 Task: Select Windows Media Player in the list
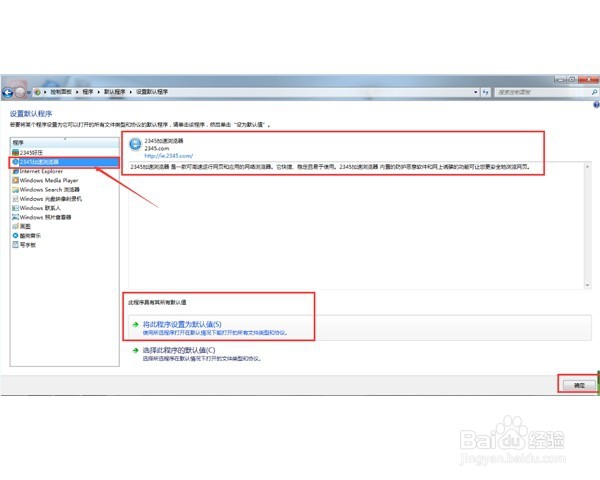tap(65, 180)
